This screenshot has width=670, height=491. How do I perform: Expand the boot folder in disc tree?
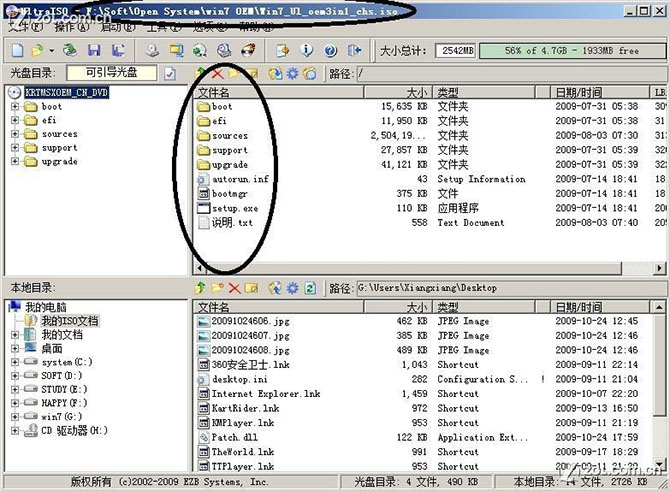click(16, 107)
